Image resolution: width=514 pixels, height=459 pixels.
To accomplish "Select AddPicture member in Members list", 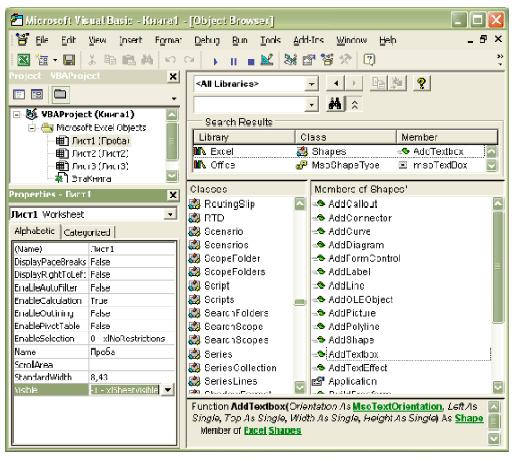I will (352, 313).
